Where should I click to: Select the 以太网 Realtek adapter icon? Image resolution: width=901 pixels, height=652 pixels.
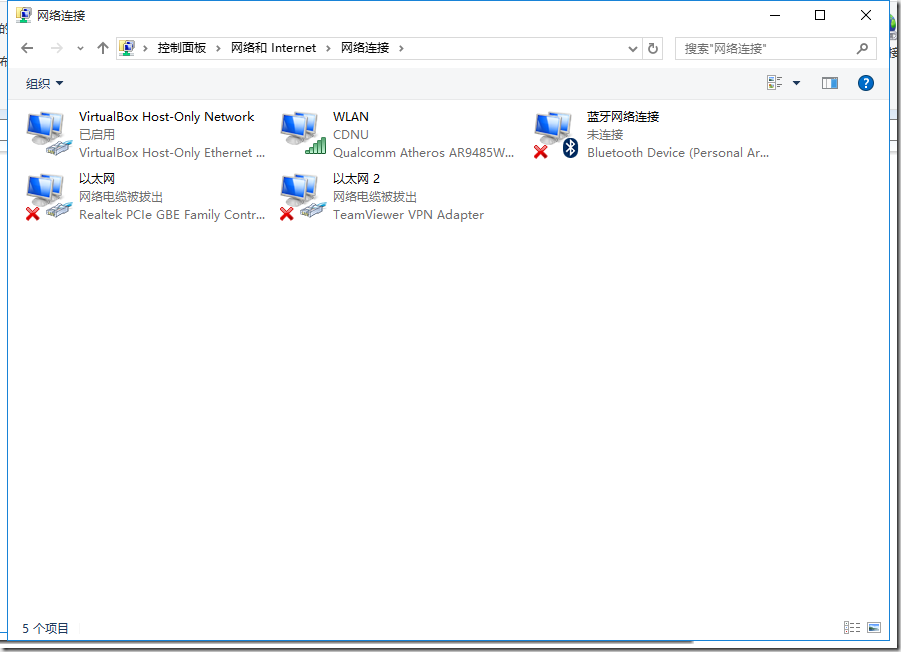coord(48,197)
